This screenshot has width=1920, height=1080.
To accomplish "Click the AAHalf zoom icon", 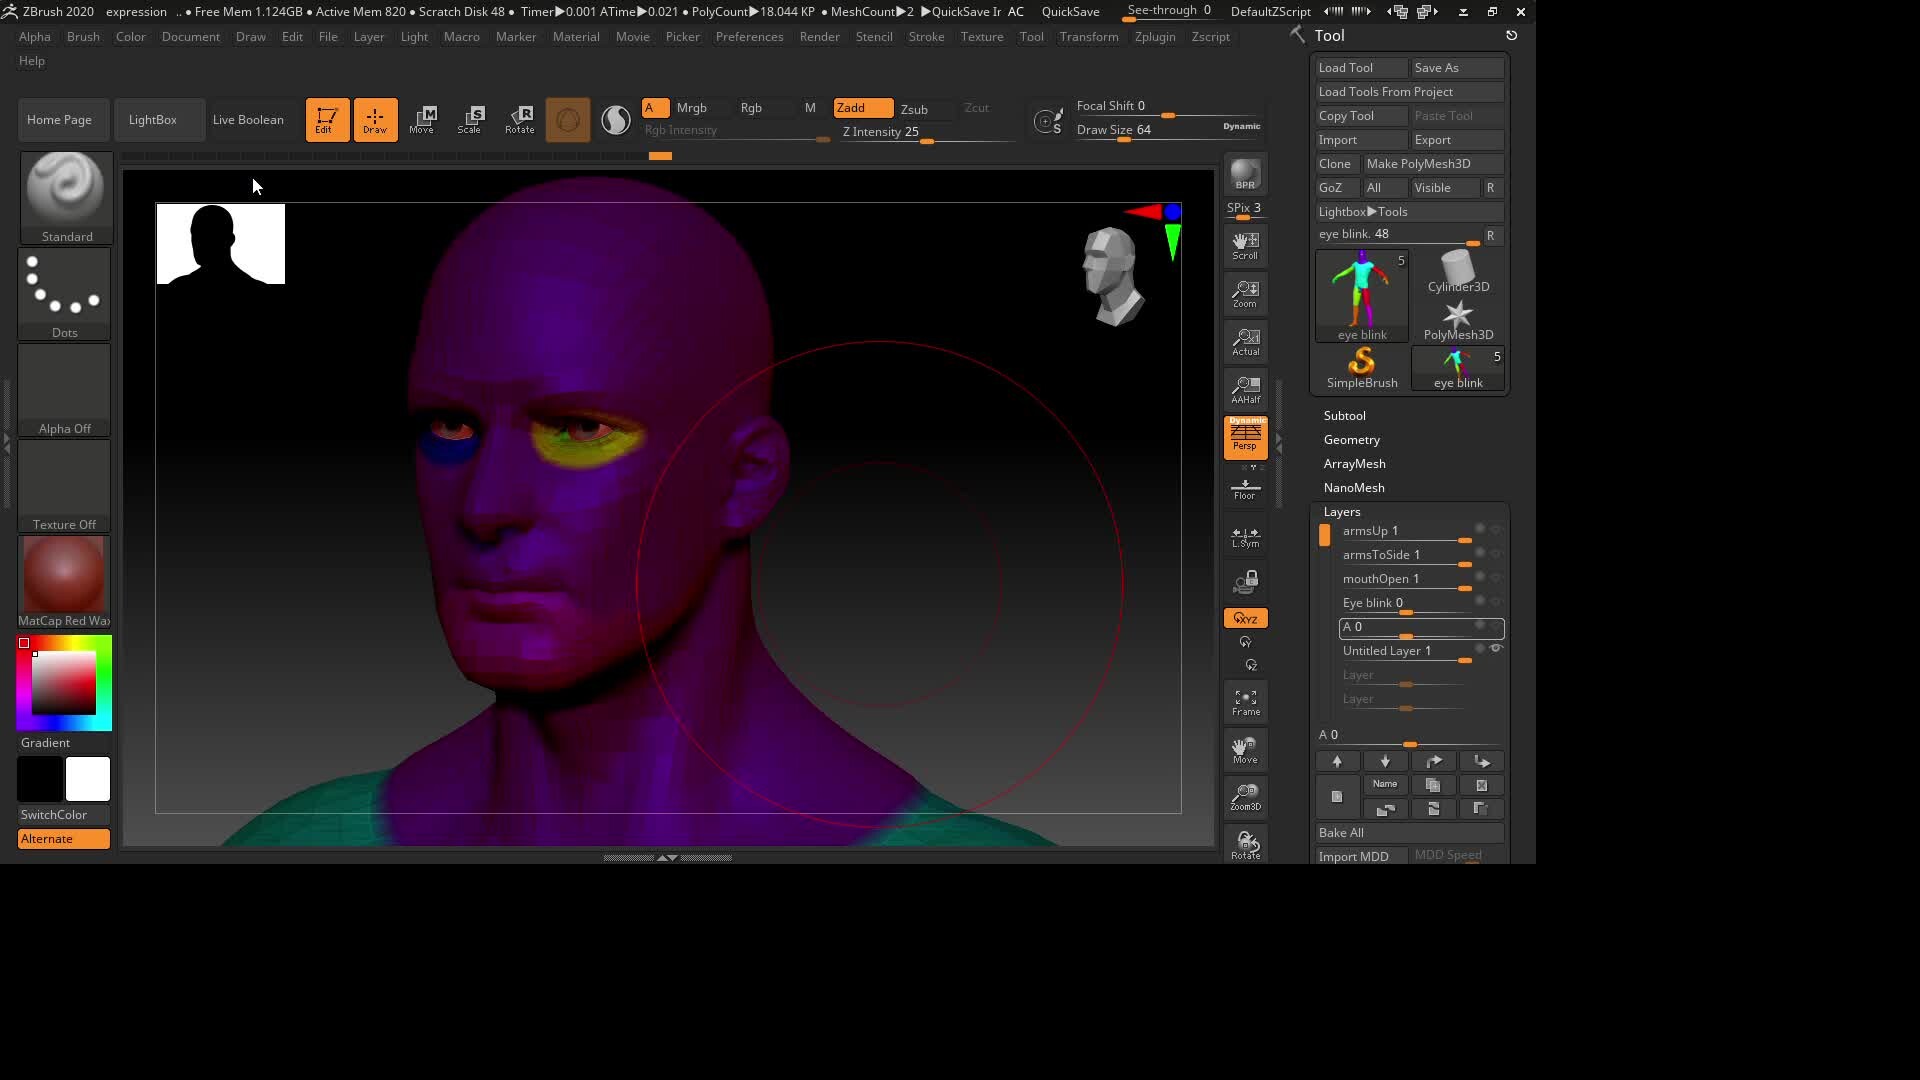I will click(x=1245, y=390).
